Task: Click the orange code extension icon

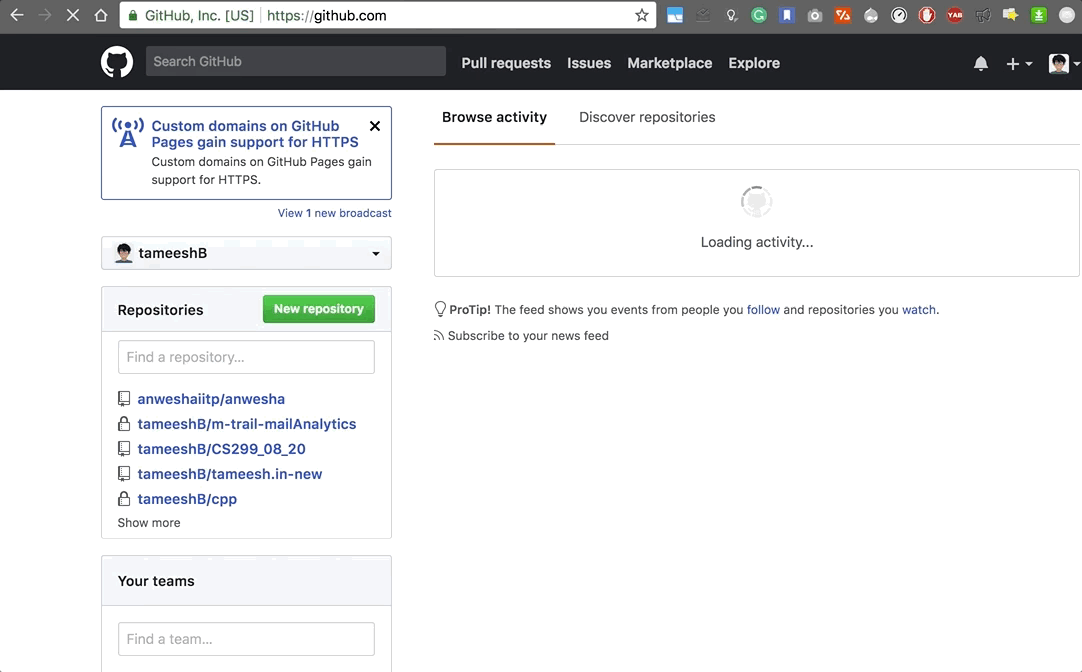Action: [843, 15]
